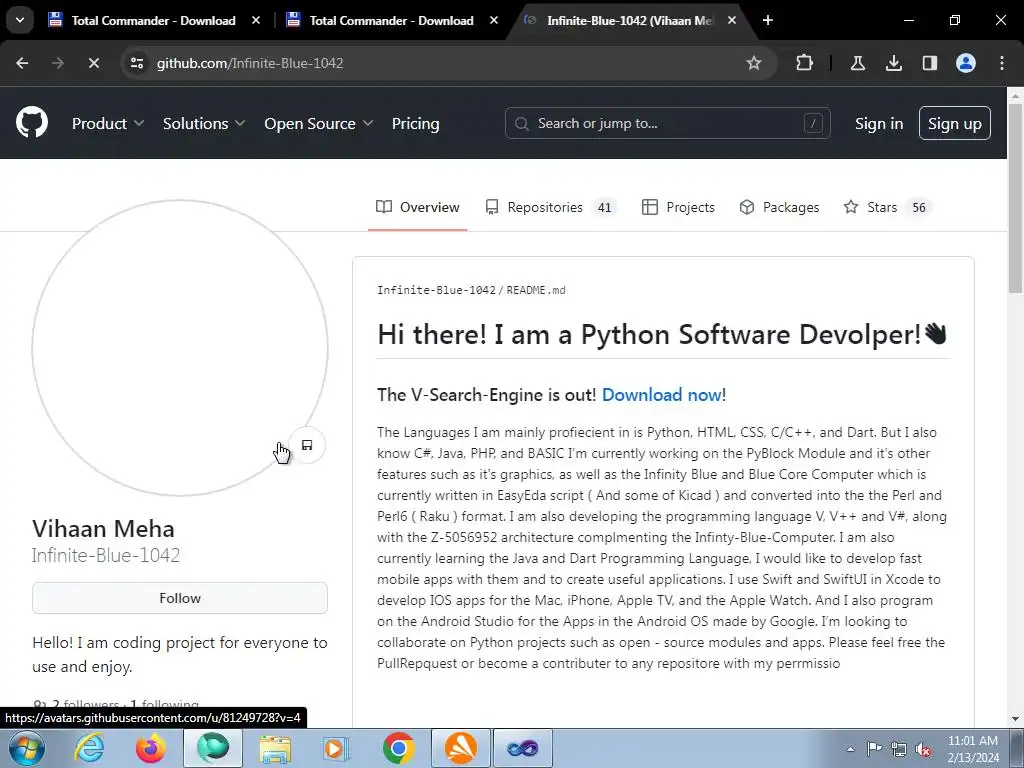Open the media player taskbar icon
This screenshot has height=768, width=1024.
(x=337, y=748)
